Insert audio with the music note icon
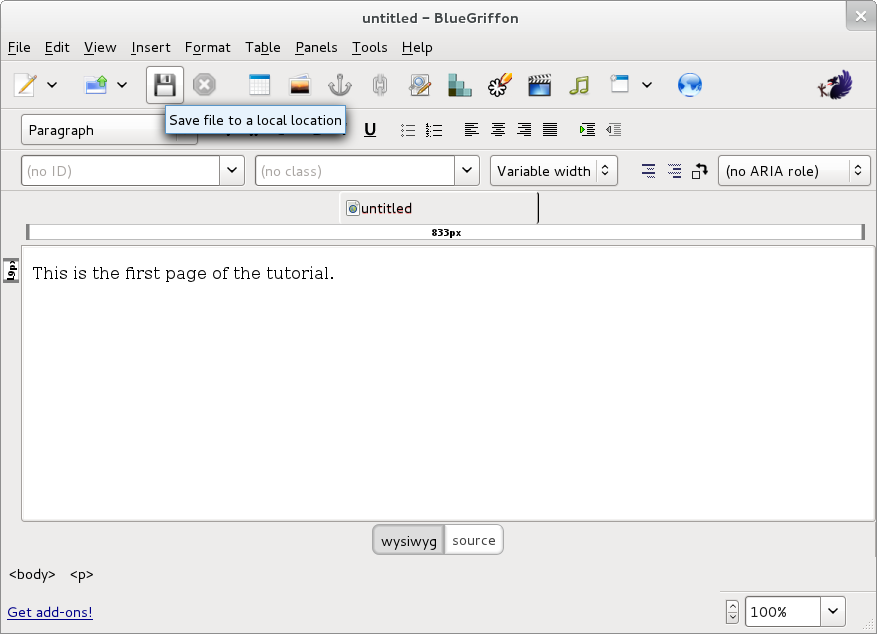 click(x=579, y=85)
